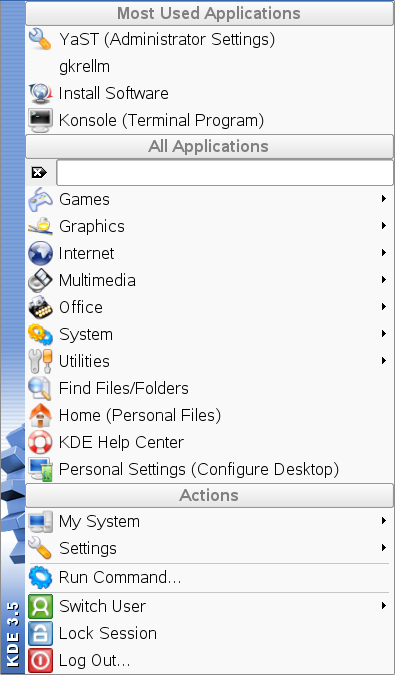
Task: Click the Multimedia icon
Action: coord(40,280)
